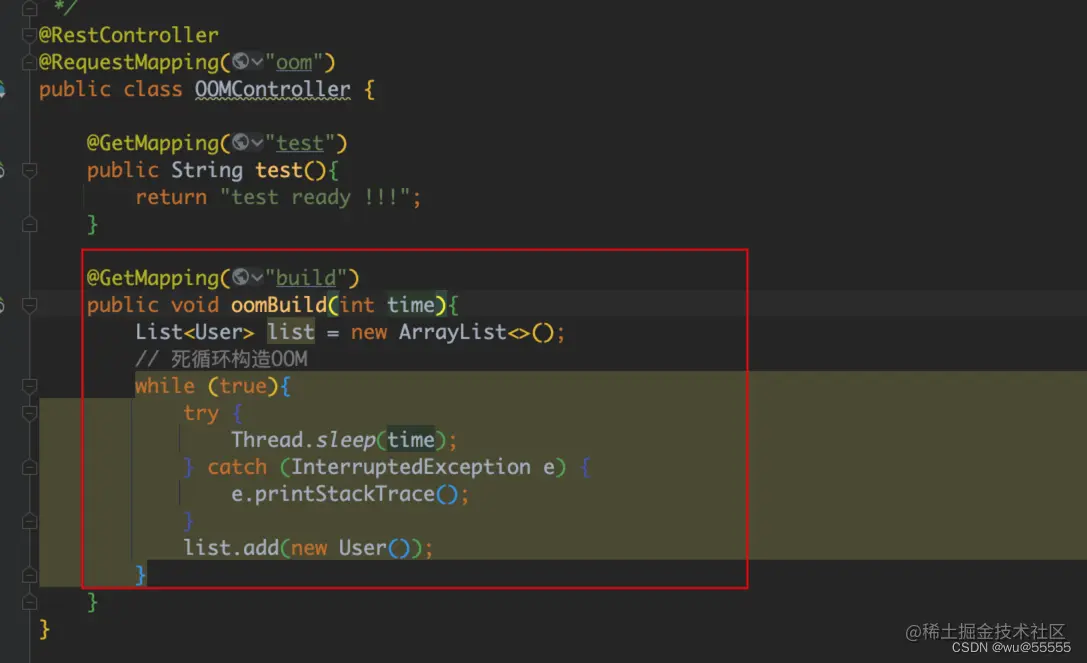1087x663 pixels.
Task: Click ArrayList in the new expression
Action: click(452, 332)
